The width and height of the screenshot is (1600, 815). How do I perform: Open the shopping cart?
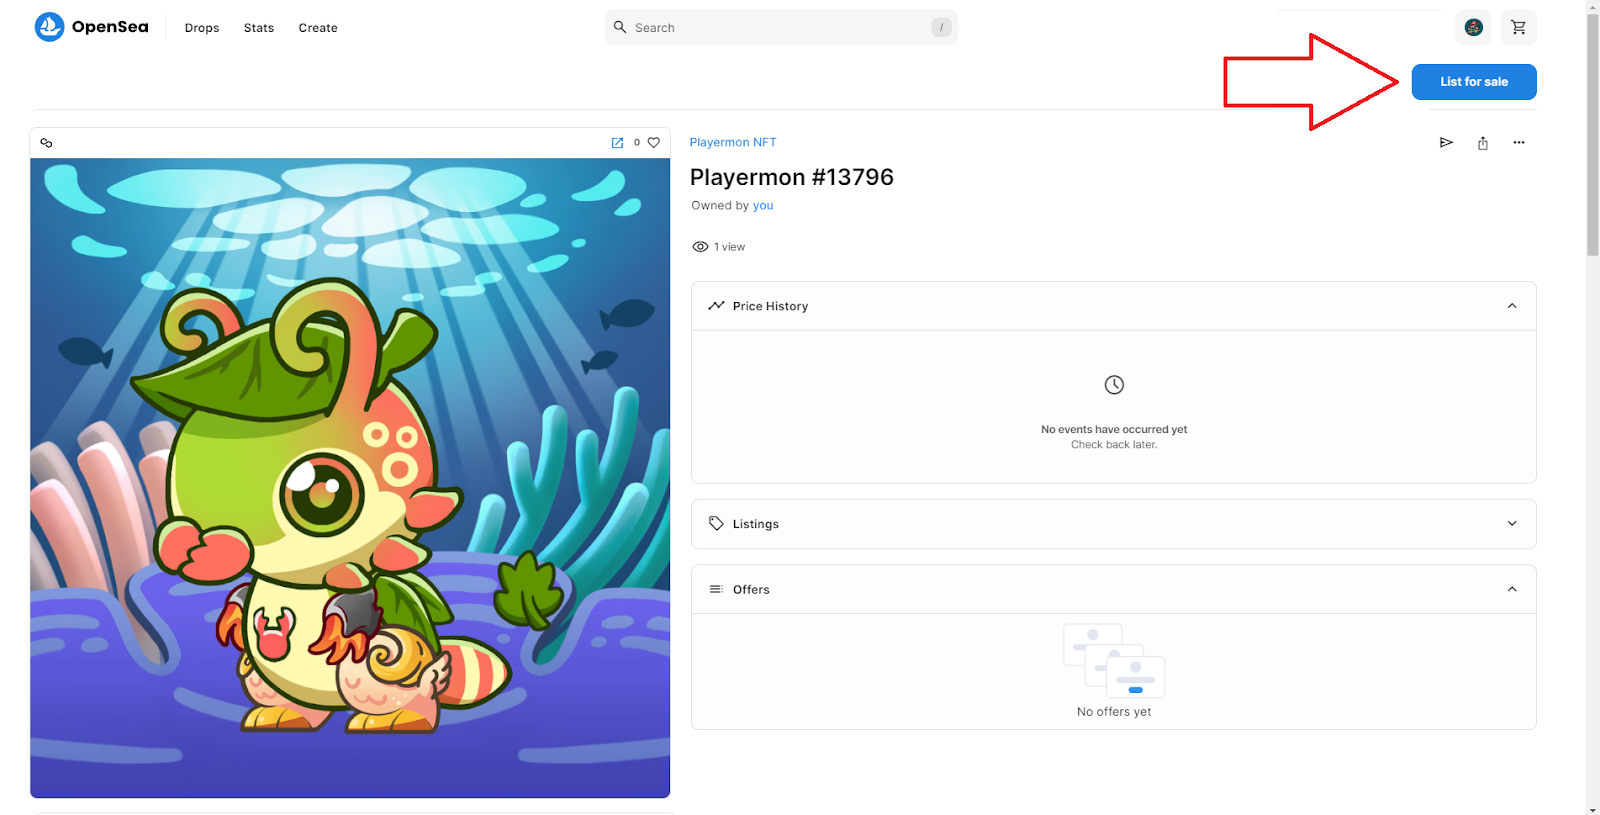pyautogui.click(x=1518, y=27)
